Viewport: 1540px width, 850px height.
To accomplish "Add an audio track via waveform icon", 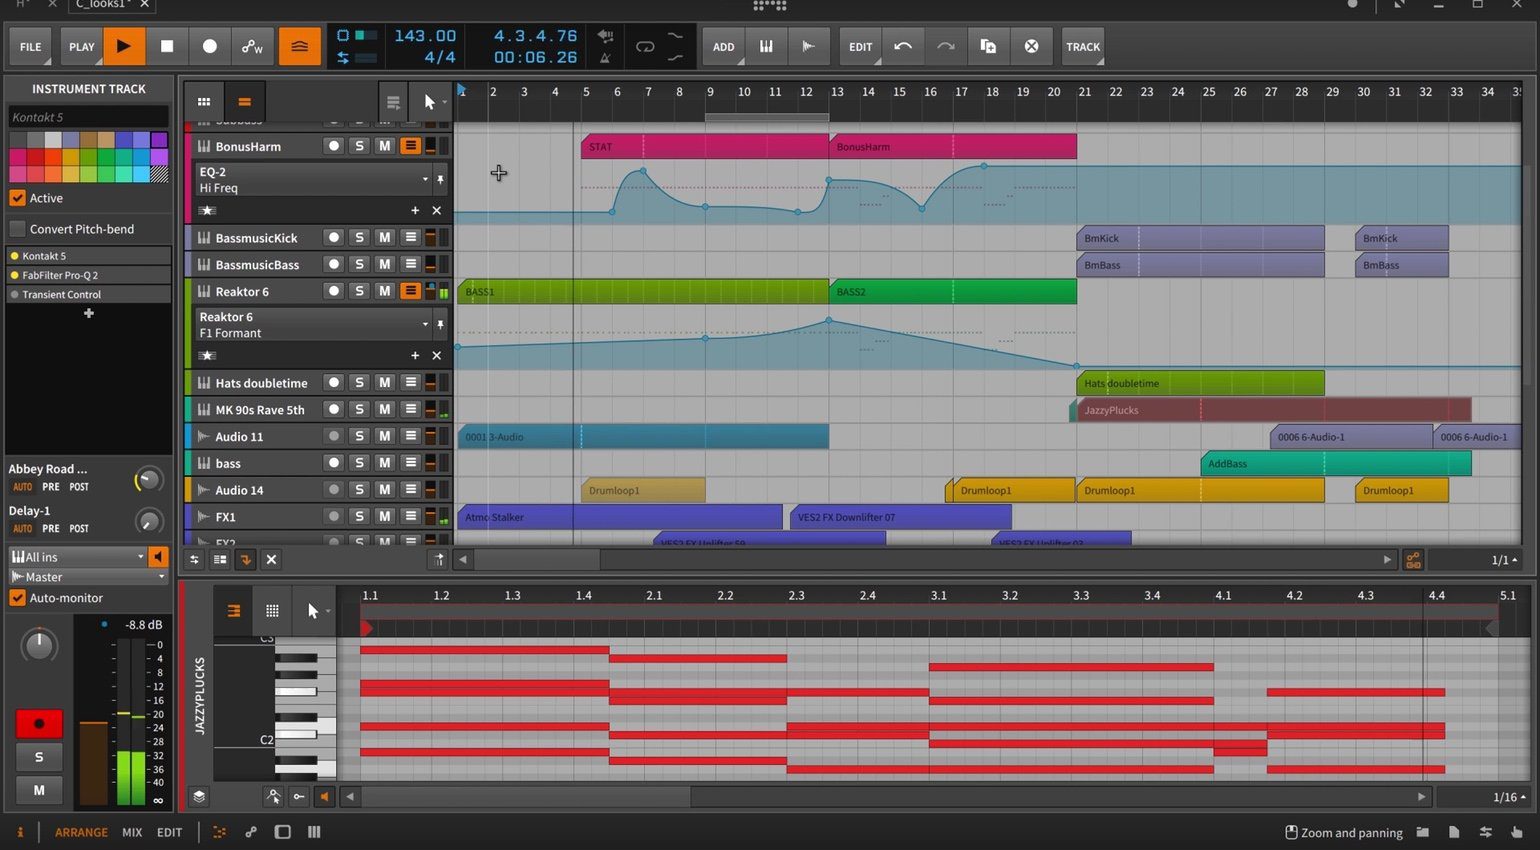I will (808, 46).
